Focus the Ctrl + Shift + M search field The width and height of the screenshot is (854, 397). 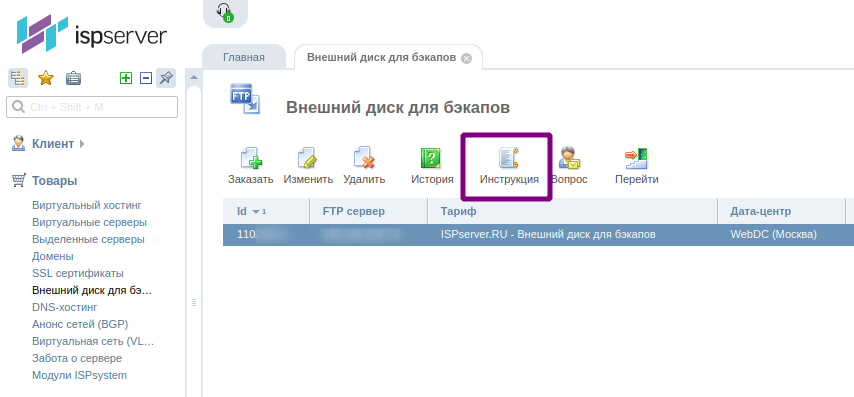pos(92,107)
